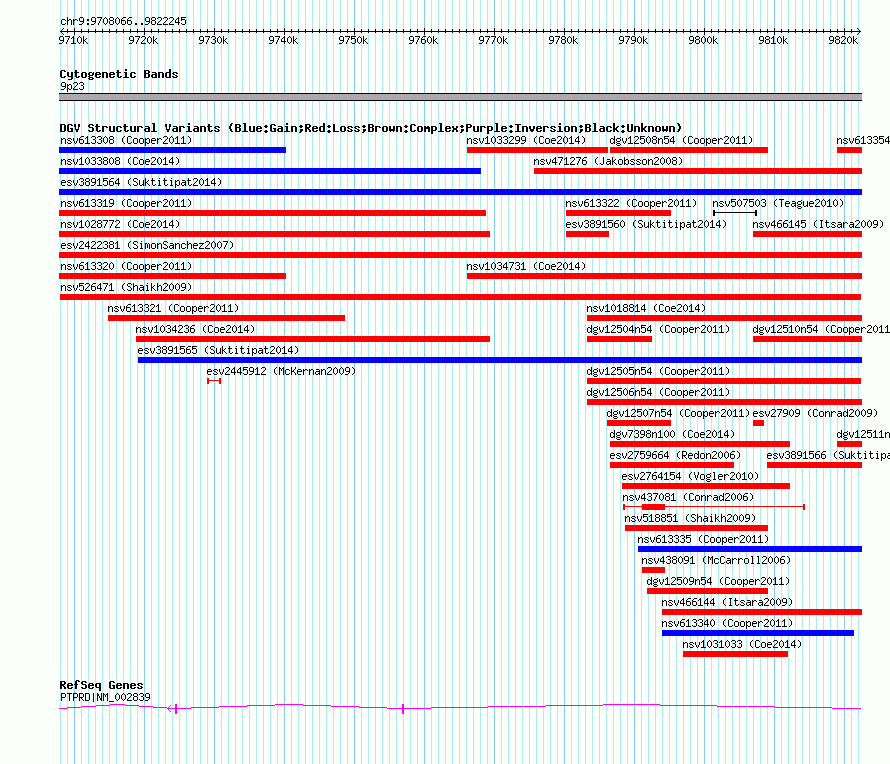Open the esv2445912 (McKernan2009) label
This screenshot has height=764, width=890.
pos(281,371)
